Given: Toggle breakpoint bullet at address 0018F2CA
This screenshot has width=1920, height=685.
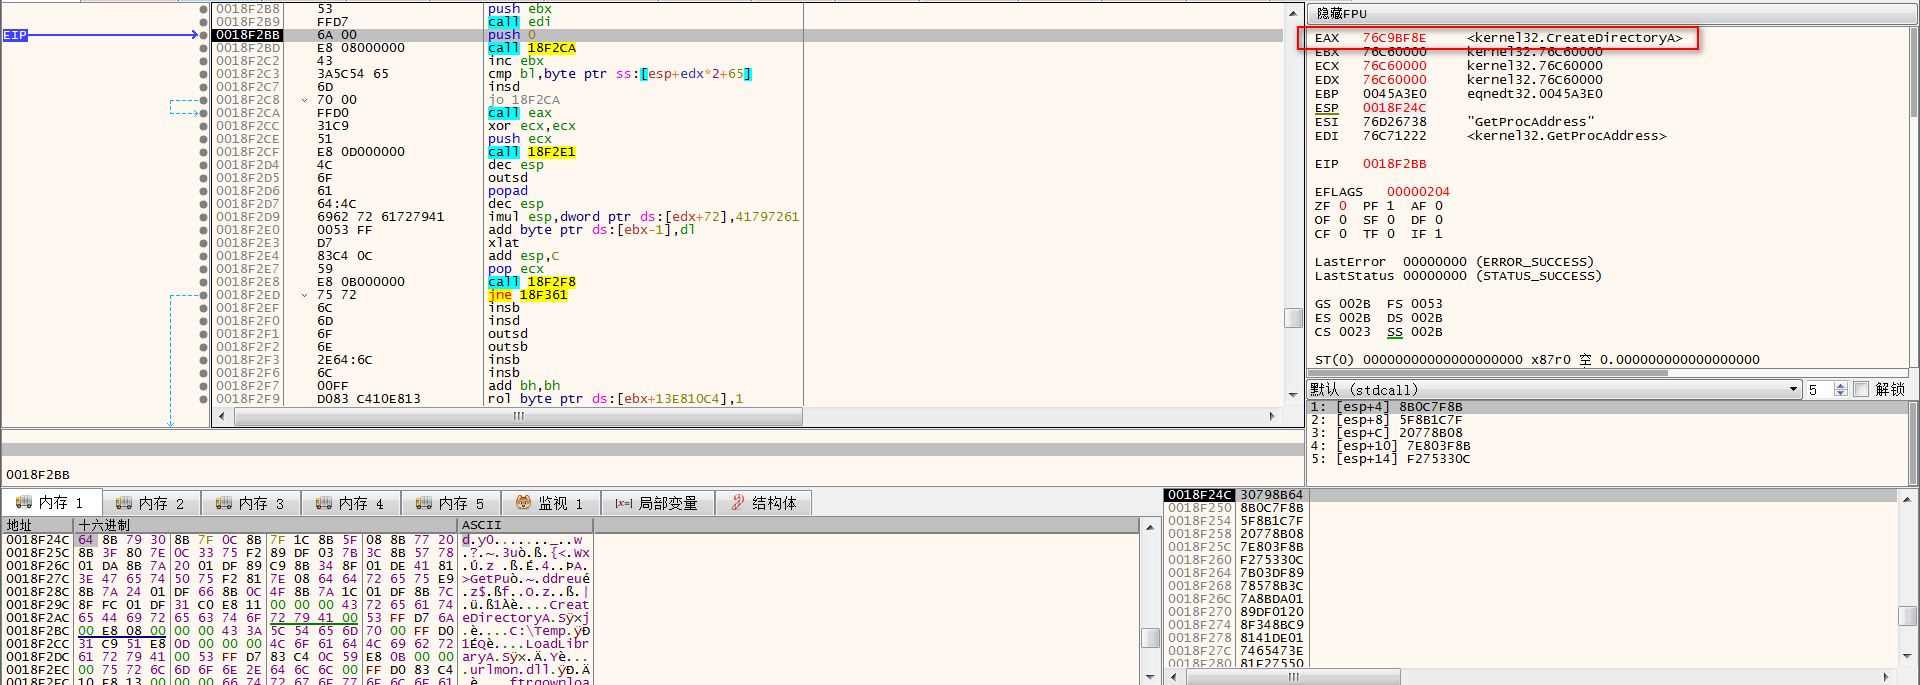Looking at the screenshot, I should coord(204,113).
